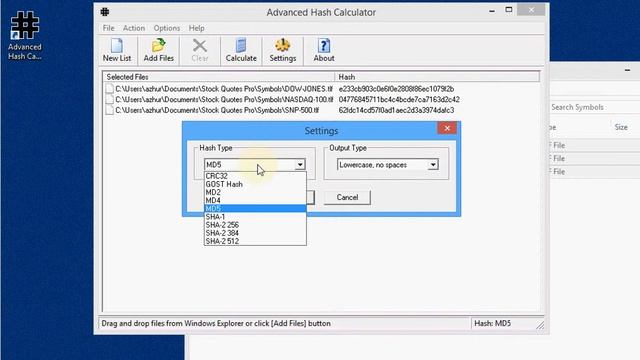Open the Output Type dropdown arrow
Viewport: 640px width, 360px height.
433,164
